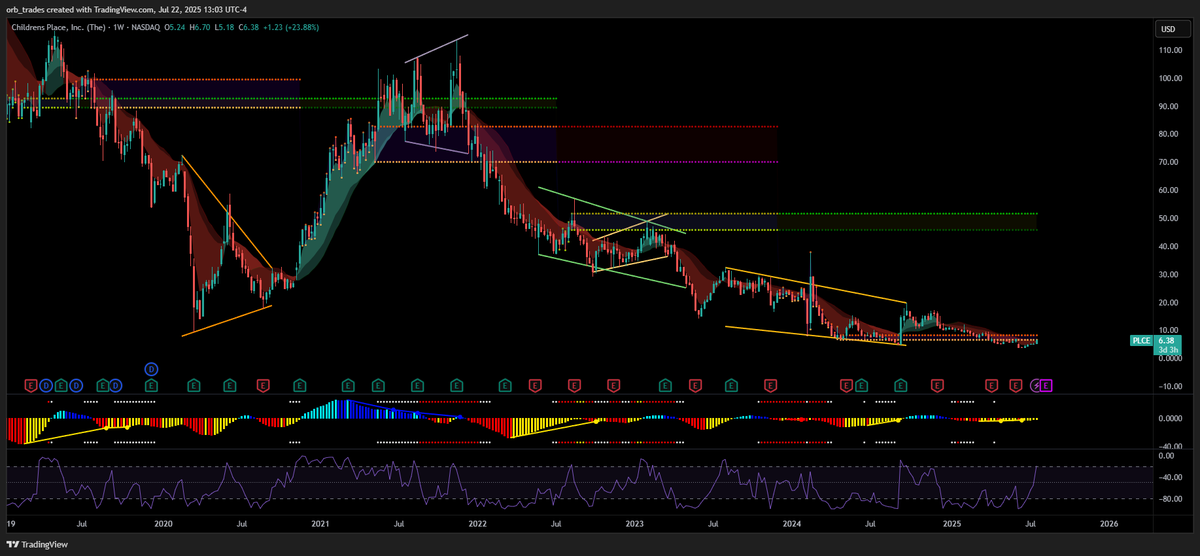Click the purple lightning bolt event marker
The image size is (1200, 556).
[1037, 384]
